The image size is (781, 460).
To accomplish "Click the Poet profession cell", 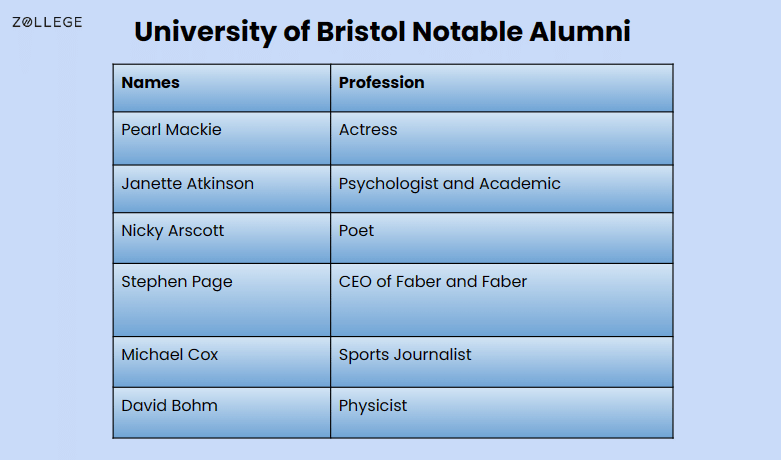I will (x=502, y=238).
